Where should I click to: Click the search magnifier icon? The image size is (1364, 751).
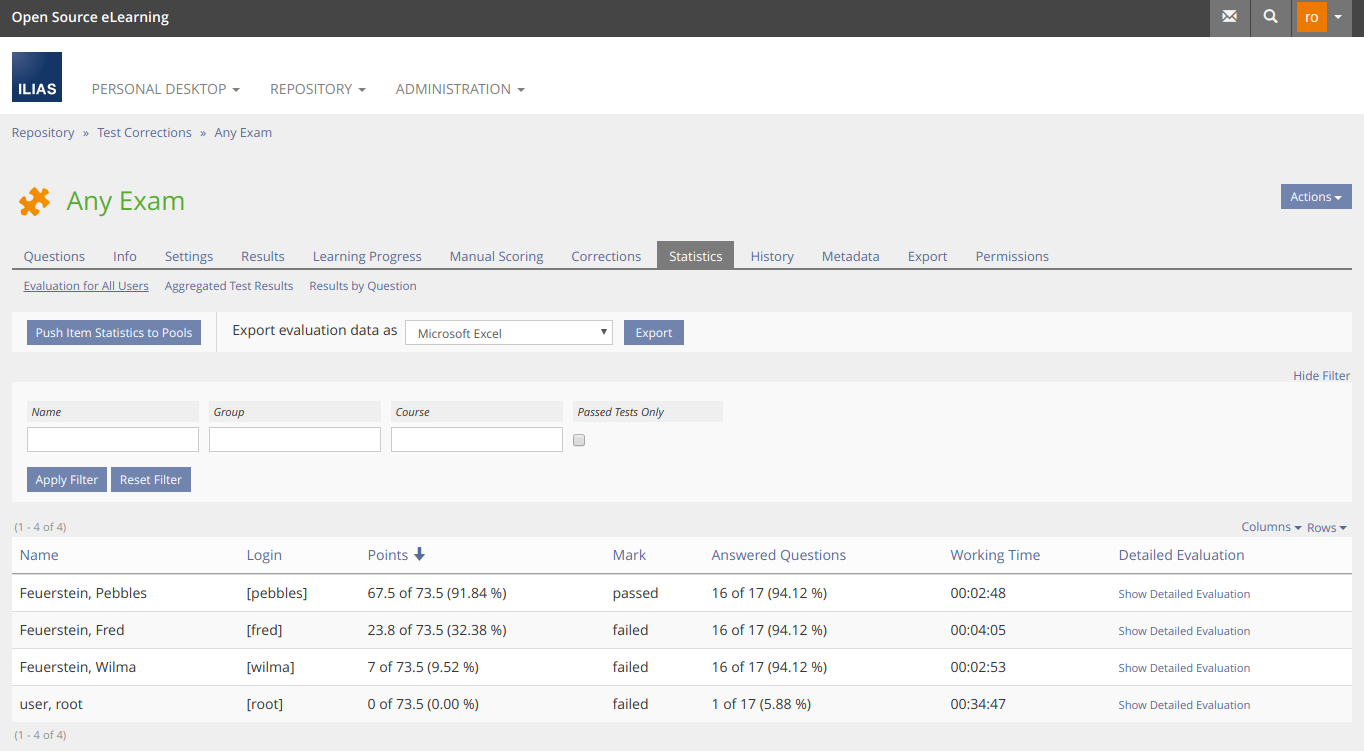1270,17
